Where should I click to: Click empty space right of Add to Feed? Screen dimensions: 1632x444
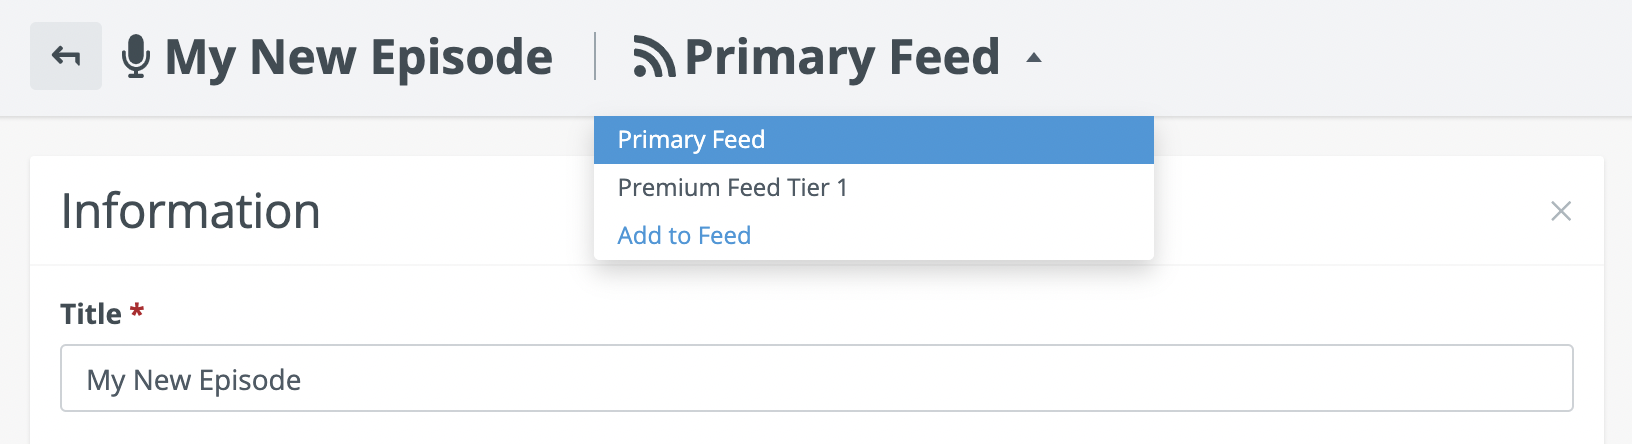[950, 236]
